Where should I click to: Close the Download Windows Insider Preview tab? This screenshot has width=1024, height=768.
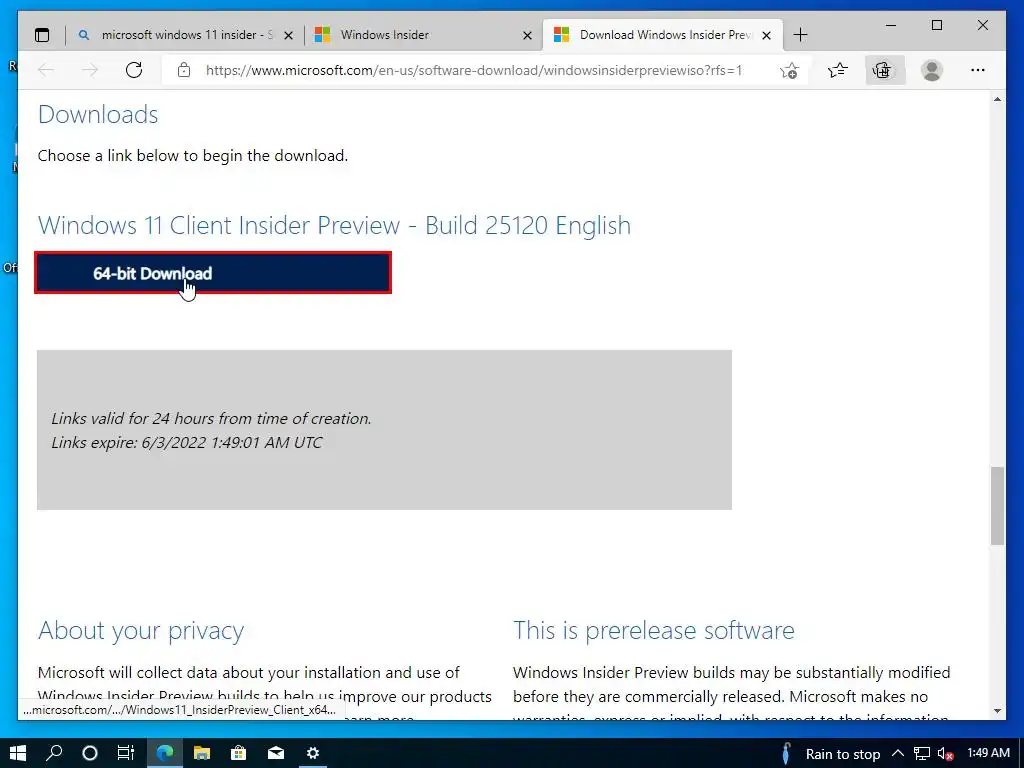pyautogui.click(x=767, y=35)
